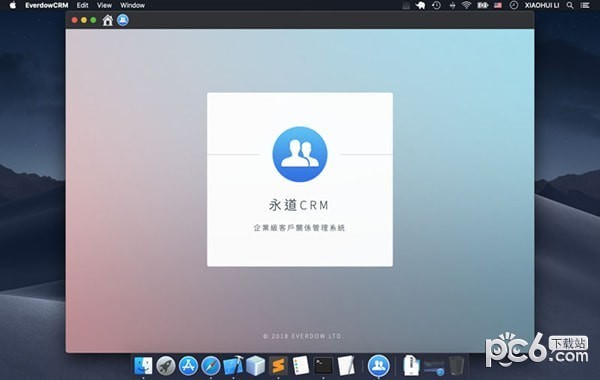Image resolution: width=600 pixels, height=380 pixels.
Task: Open Time Machine menu bar icon
Action: tap(436, 5)
